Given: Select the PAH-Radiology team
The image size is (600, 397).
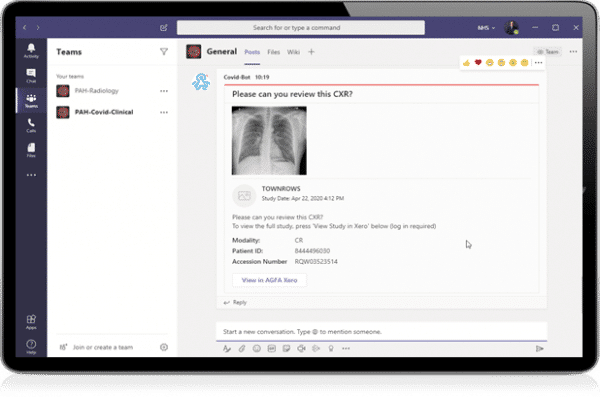Looking at the screenshot, I should pos(96,91).
